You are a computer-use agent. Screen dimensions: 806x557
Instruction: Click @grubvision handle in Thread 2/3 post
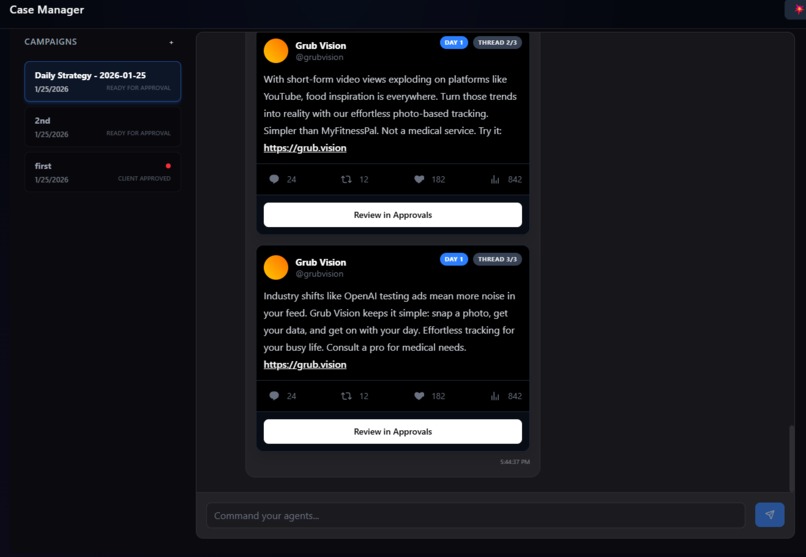(x=319, y=57)
